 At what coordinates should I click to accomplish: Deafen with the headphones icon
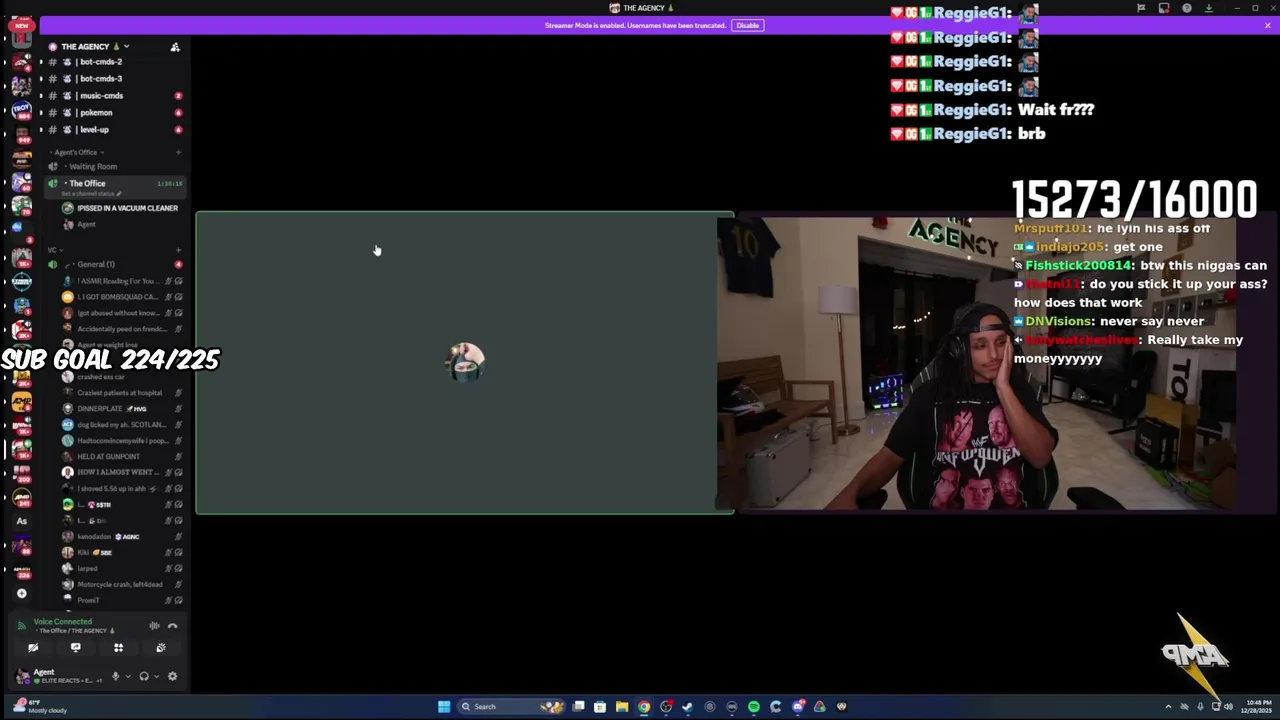pyautogui.click(x=144, y=677)
